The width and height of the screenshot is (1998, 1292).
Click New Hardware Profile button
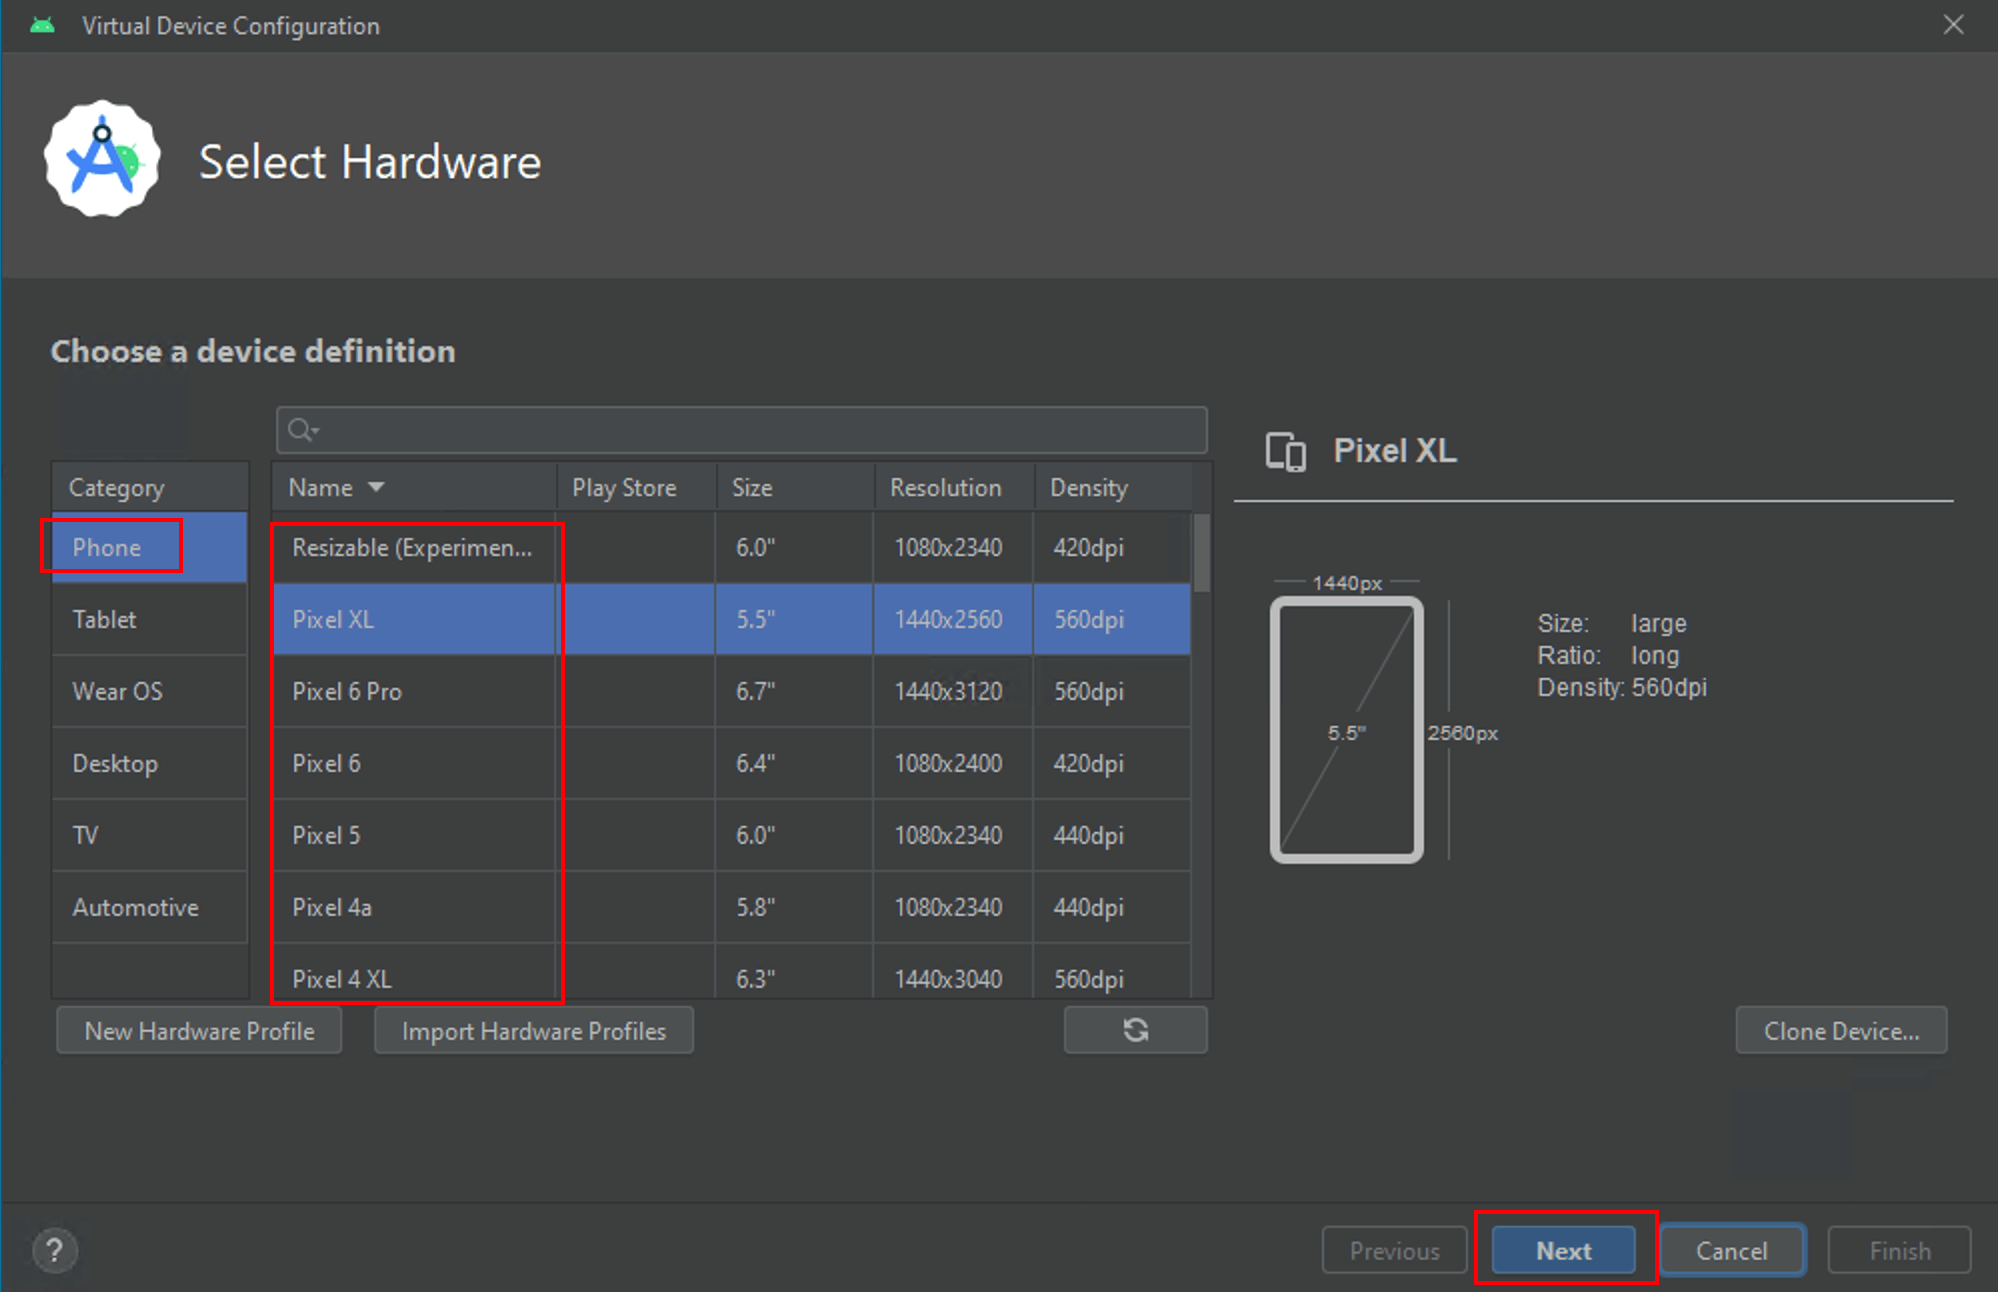coord(199,1030)
